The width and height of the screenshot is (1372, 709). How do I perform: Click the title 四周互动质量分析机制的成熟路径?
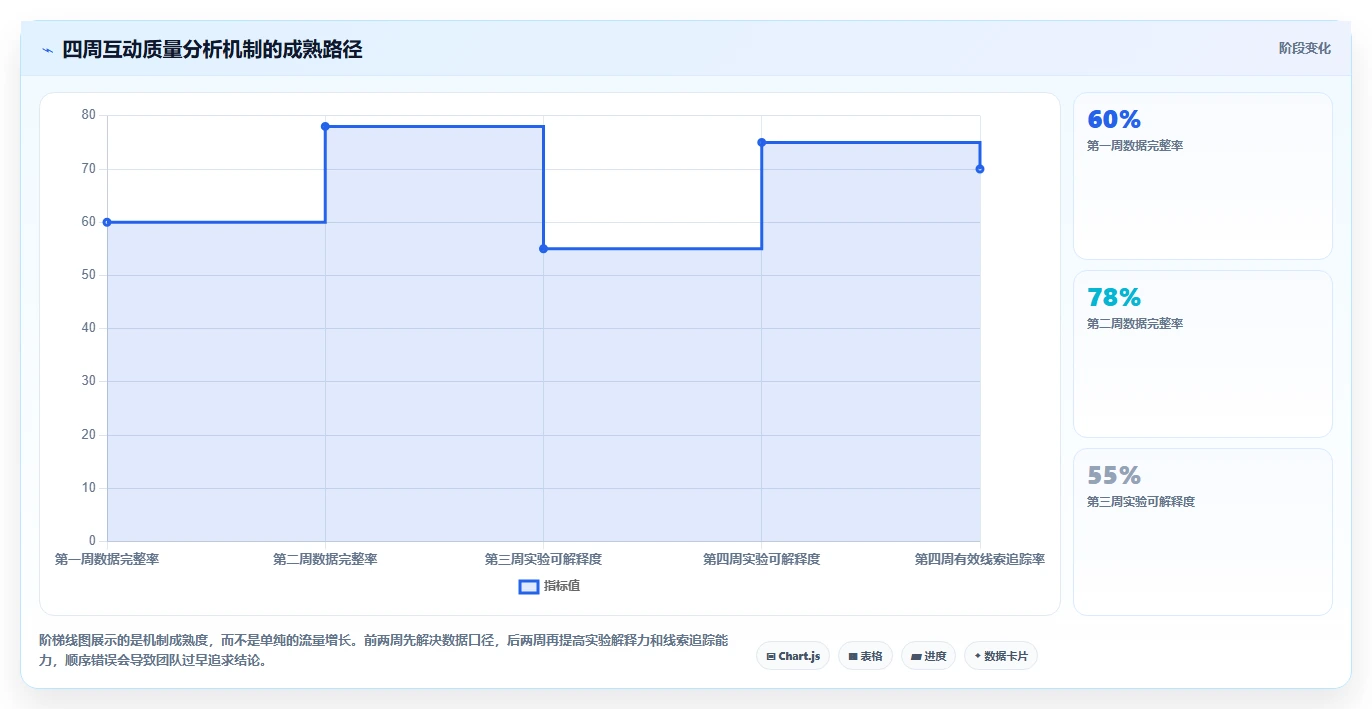pyautogui.click(x=212, y=49)
